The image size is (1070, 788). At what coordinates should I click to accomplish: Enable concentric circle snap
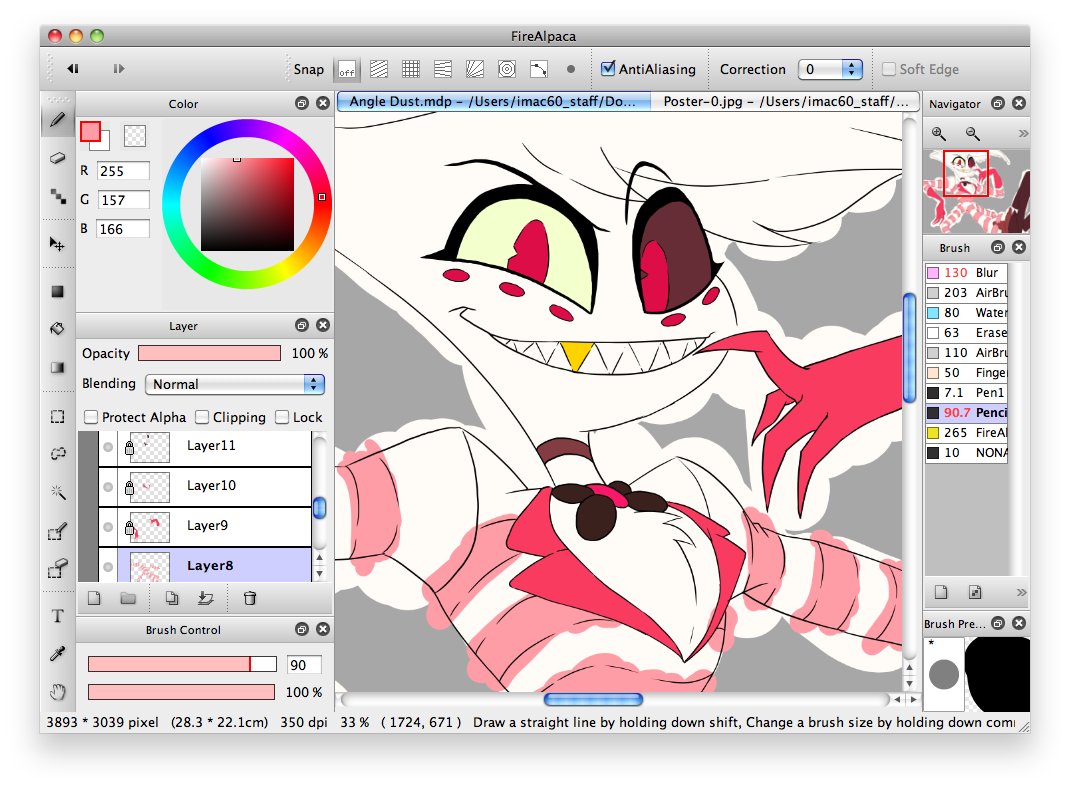coord(507,69)
